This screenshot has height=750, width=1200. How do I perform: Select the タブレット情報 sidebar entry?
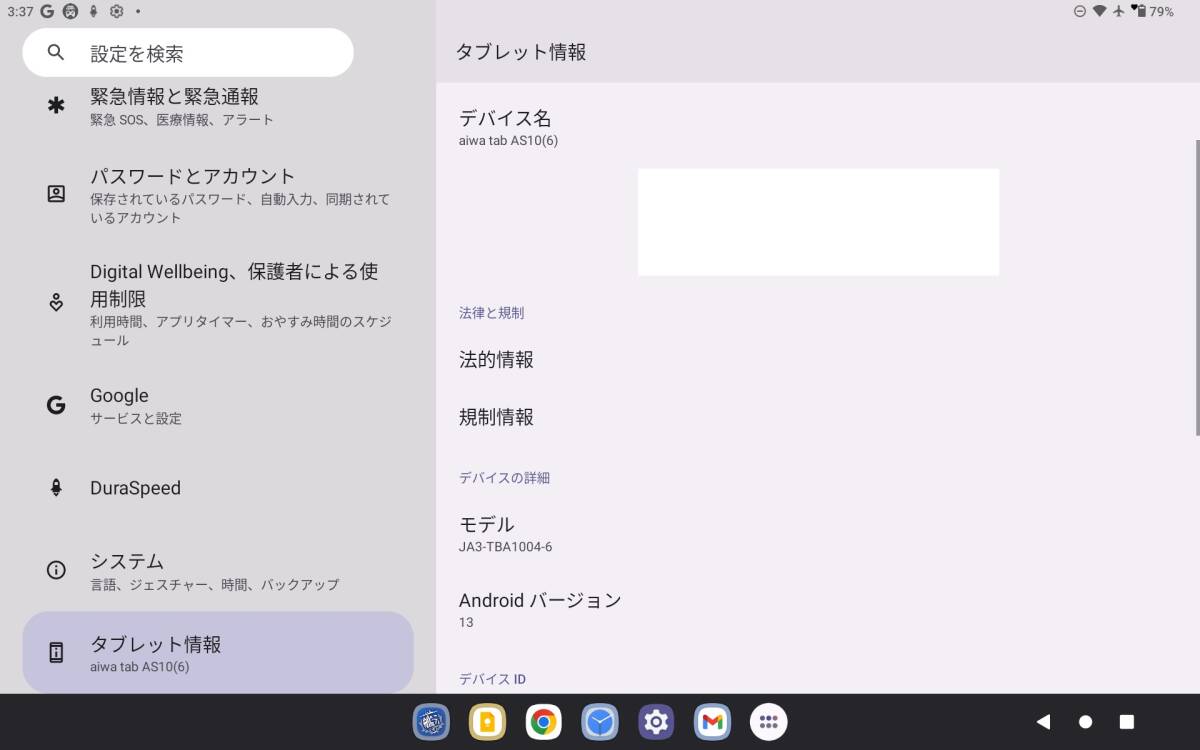tap(218, 653)
